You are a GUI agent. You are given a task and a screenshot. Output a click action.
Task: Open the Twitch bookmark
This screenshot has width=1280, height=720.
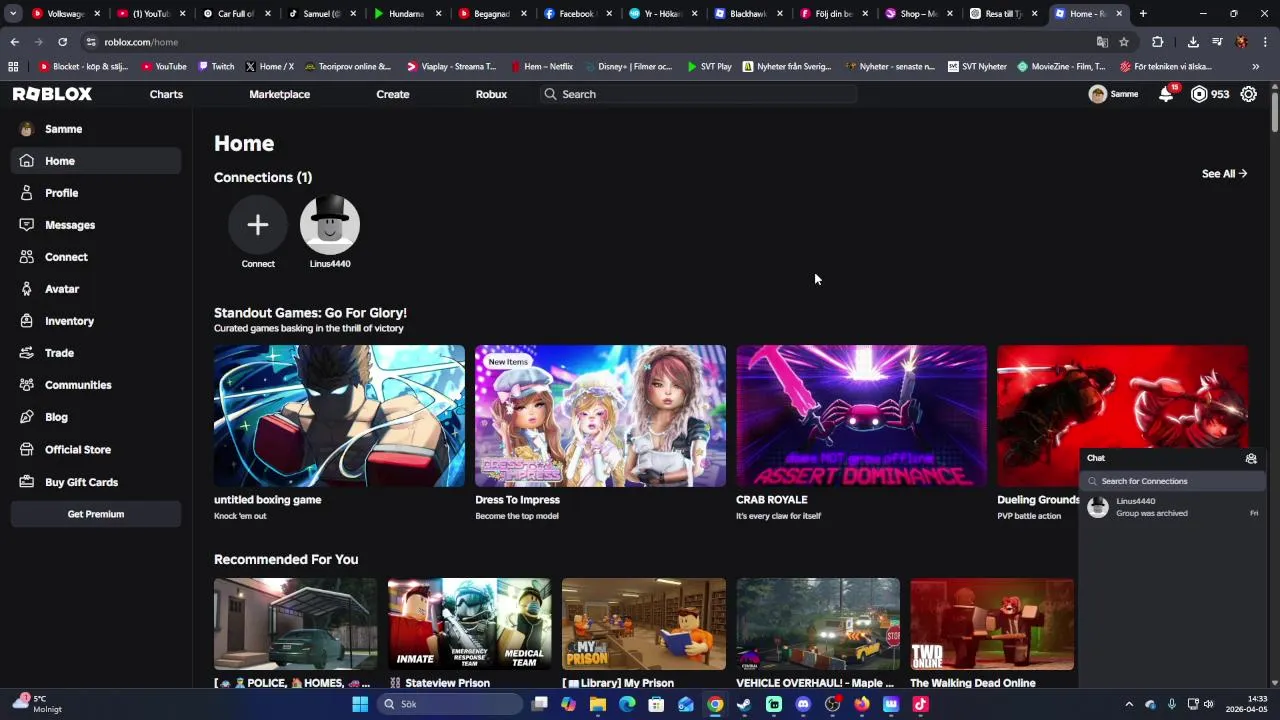pos(216,67)
